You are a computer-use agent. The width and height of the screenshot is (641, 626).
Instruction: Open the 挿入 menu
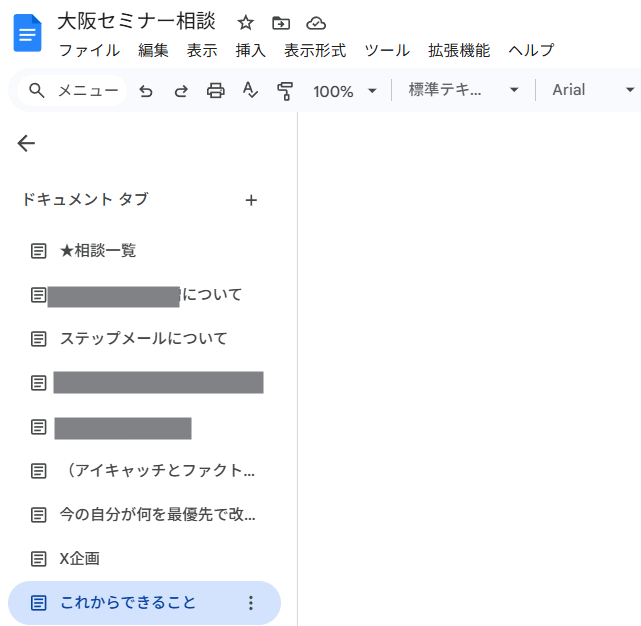(x=251, y=51)
